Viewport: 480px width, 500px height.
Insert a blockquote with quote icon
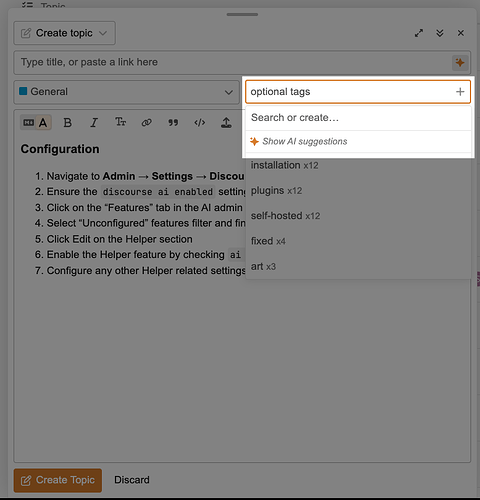pos(173,123)
